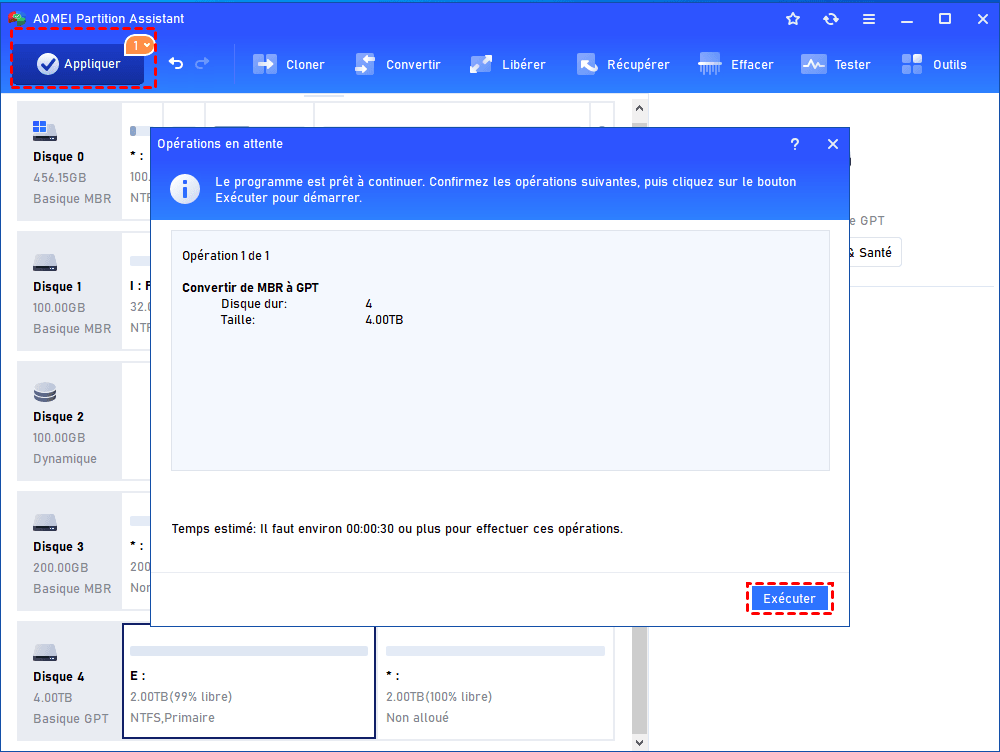
Task: Select the Disque 1 entry
Action: tap(70, 291)
